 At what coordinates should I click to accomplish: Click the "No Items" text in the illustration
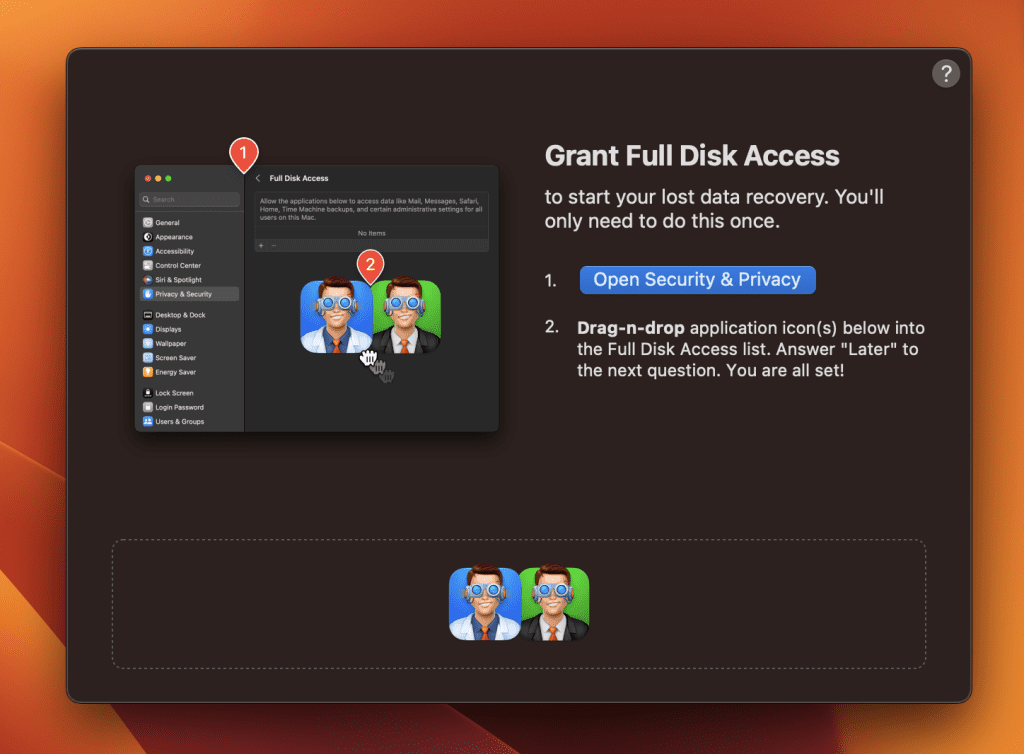coord(372,233)
